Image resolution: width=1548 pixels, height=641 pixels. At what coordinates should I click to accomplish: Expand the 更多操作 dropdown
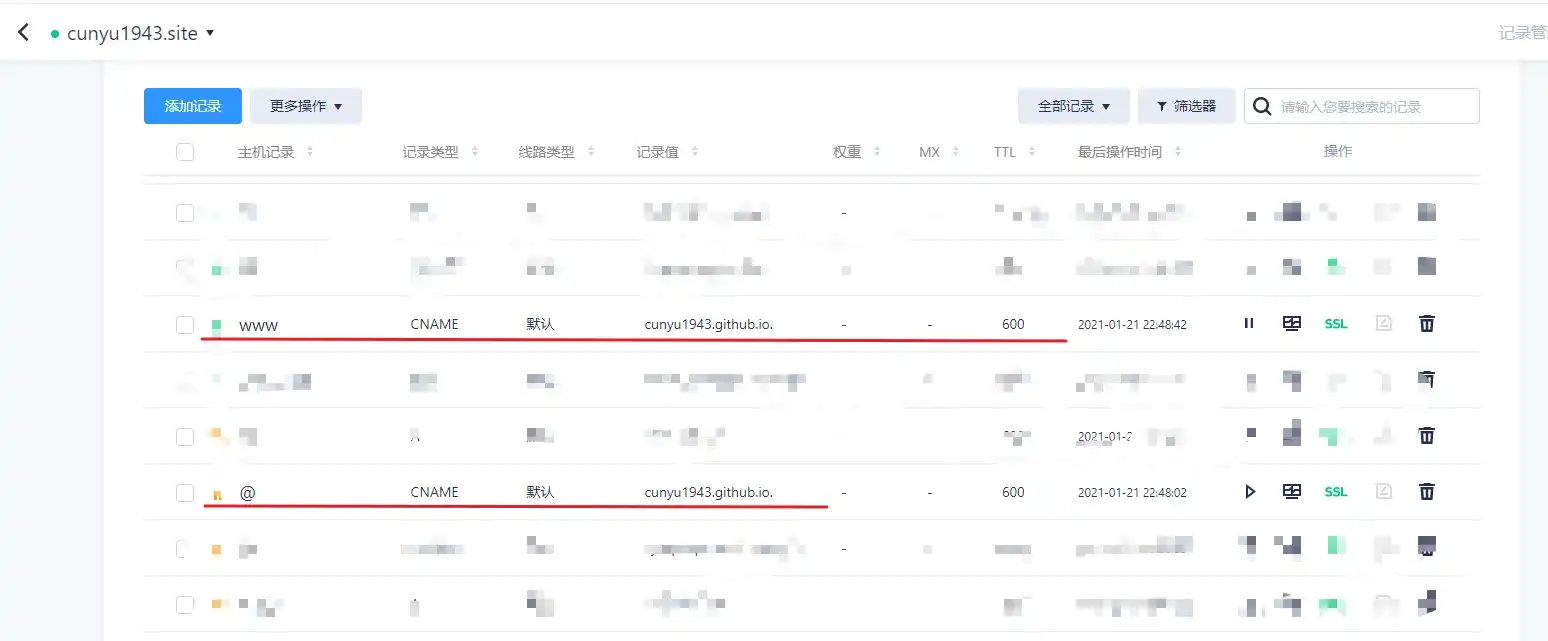(306, 106)
